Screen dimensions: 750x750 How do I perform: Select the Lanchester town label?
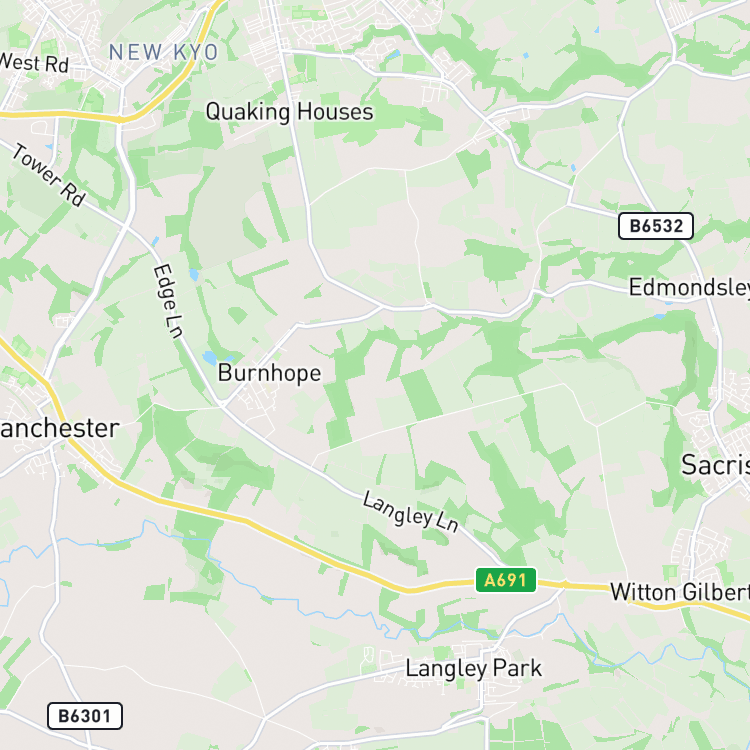tap(59, 428)
